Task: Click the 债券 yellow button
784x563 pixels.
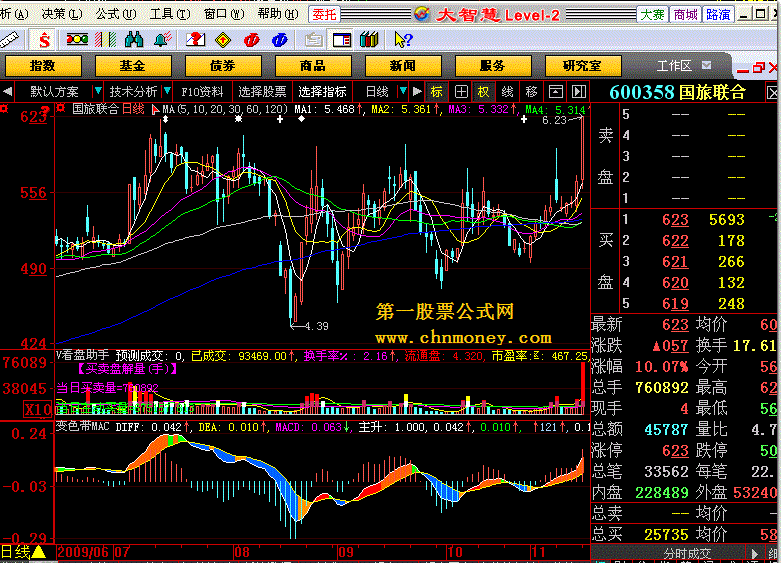Action: pos(222,66)
